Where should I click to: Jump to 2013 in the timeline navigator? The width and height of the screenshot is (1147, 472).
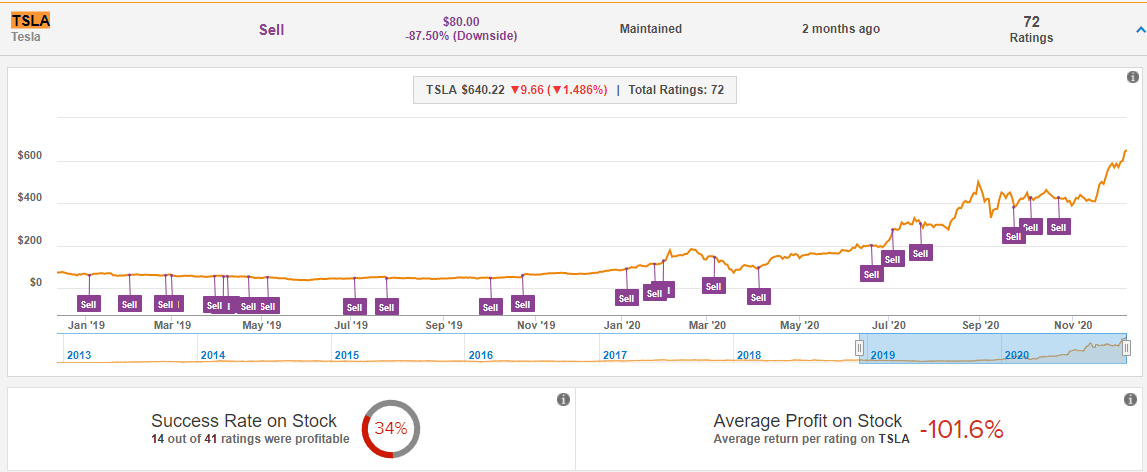tap(79, 355)
